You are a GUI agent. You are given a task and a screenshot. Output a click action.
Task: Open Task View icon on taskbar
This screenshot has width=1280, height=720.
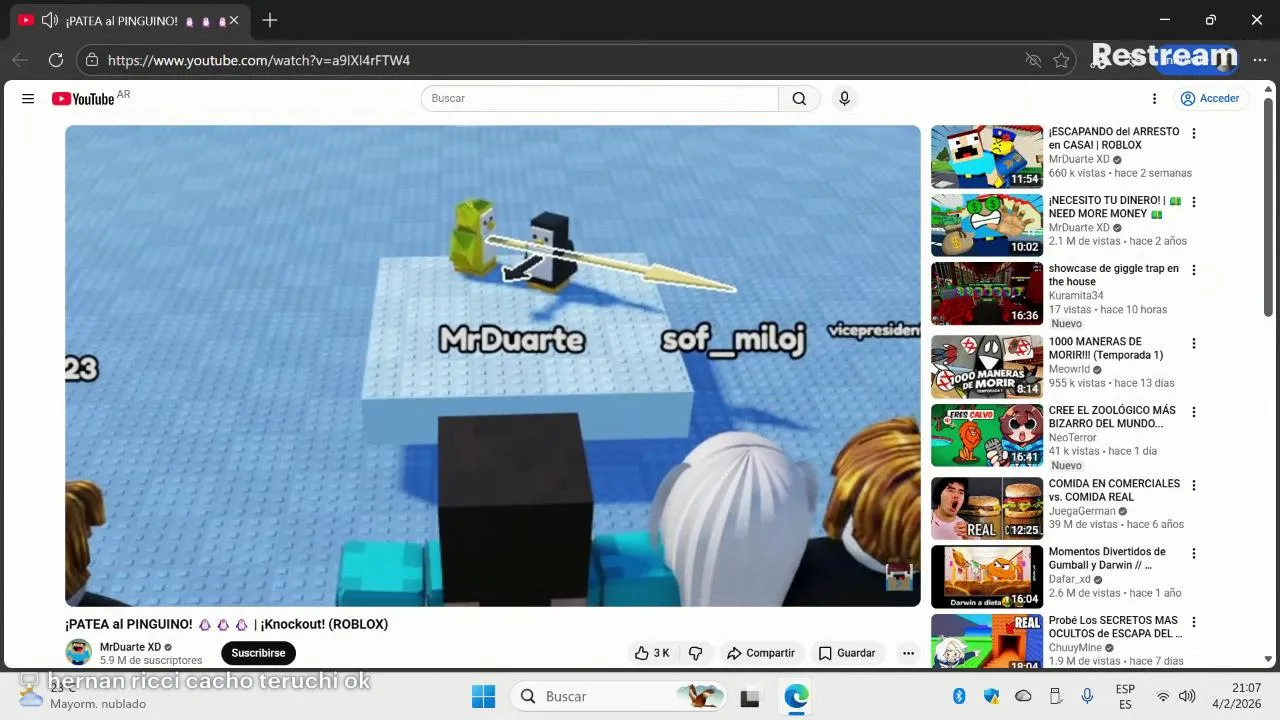point(750,697)
